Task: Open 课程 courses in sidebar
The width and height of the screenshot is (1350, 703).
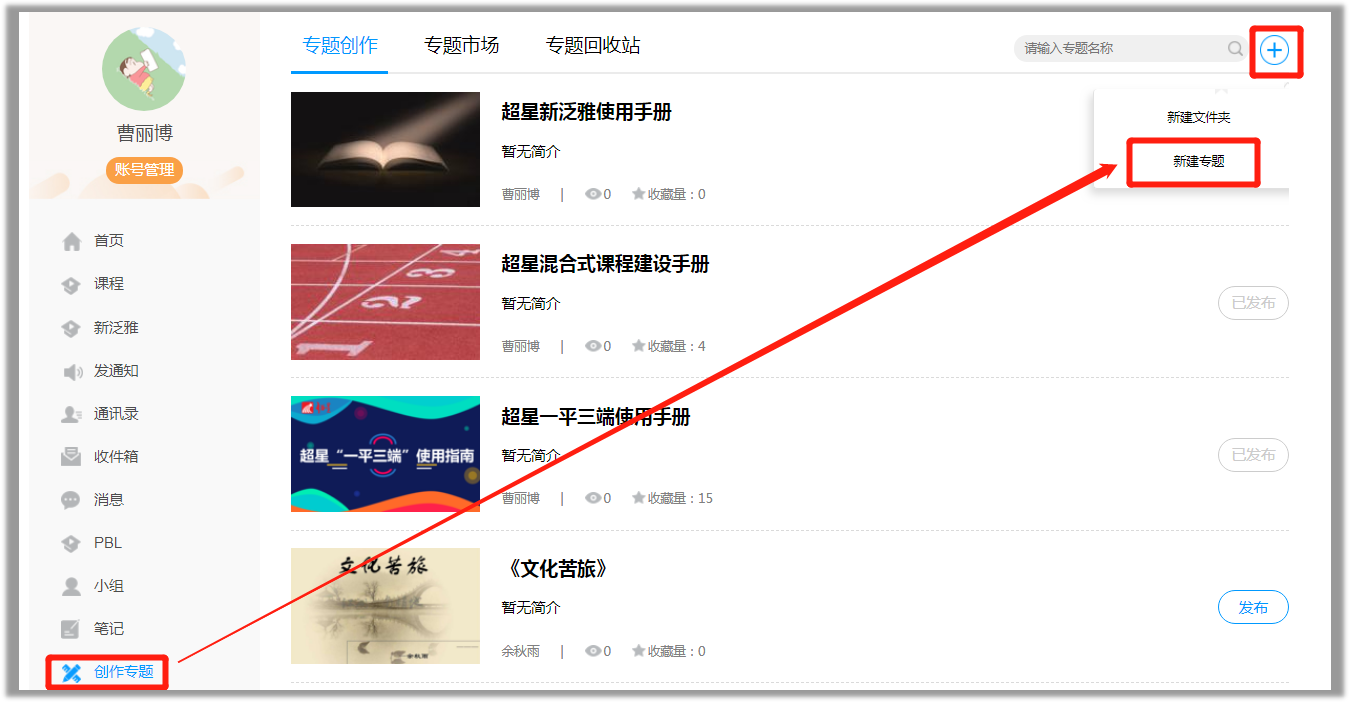Action: coord(109,284)
